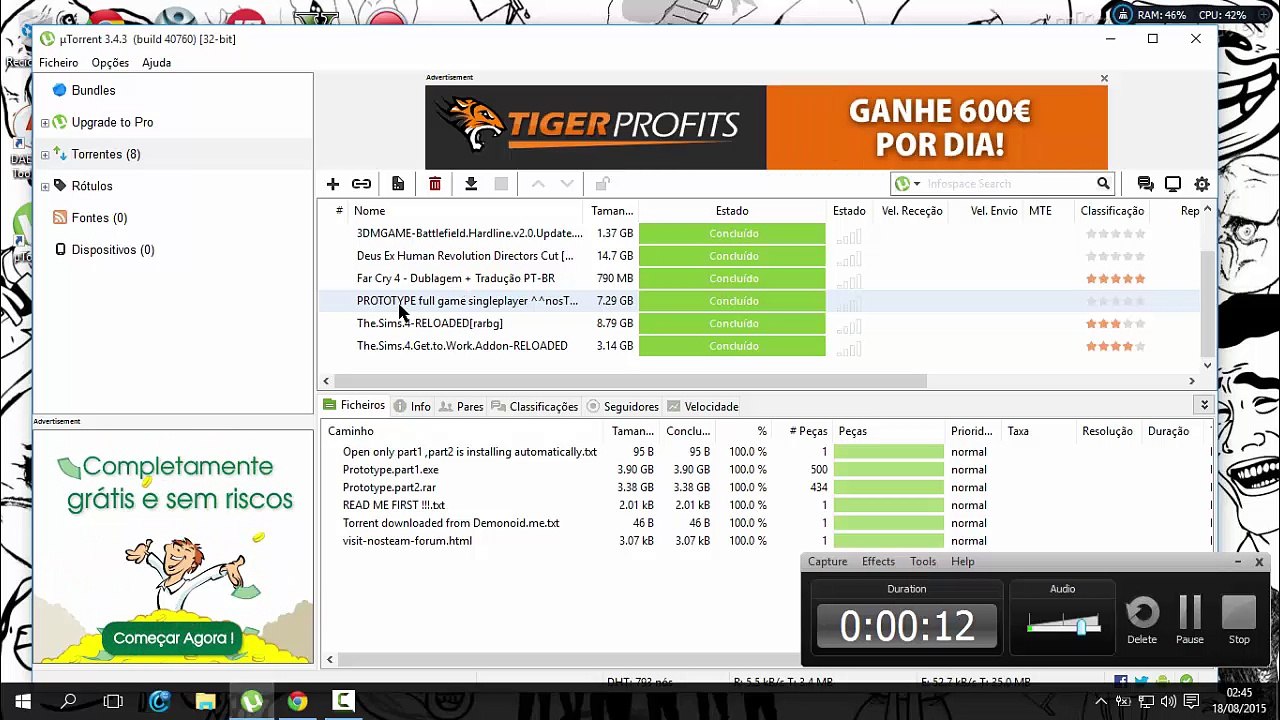This screenshot has width=1280, height=720.
Task: Open the Opções menu
Action: [110, 62]
